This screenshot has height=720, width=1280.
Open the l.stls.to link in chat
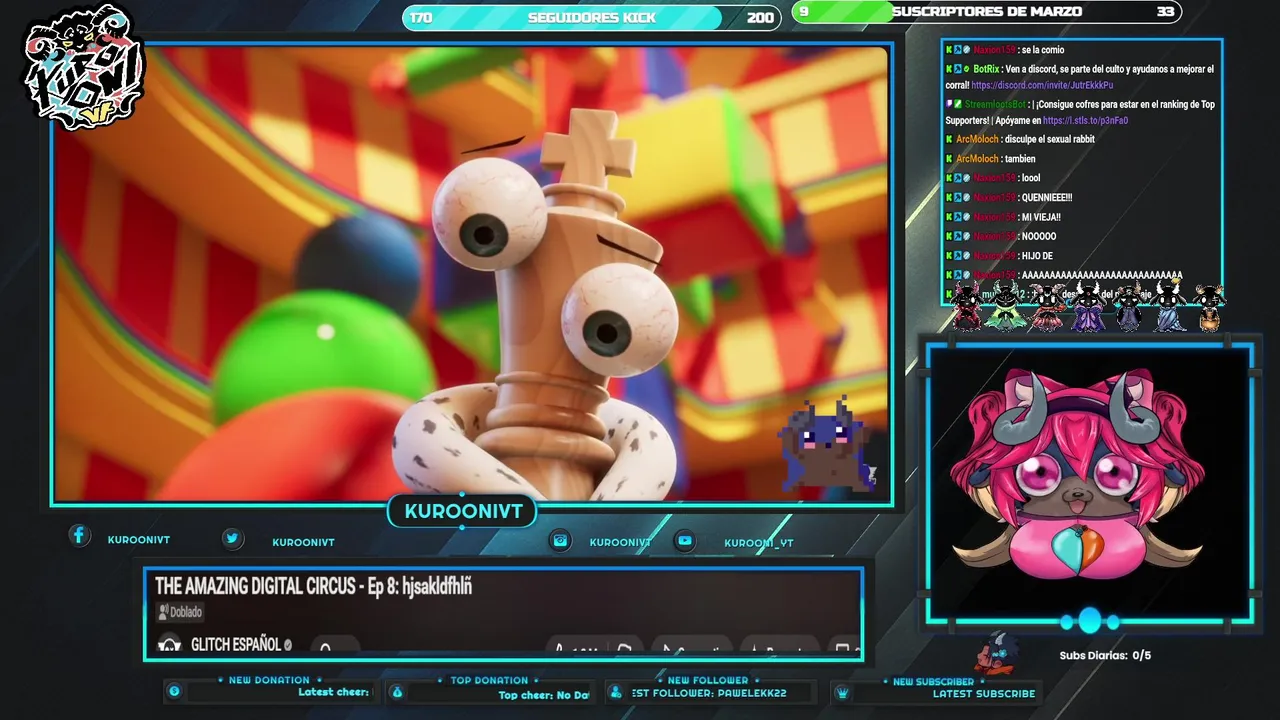(1085, 121)
